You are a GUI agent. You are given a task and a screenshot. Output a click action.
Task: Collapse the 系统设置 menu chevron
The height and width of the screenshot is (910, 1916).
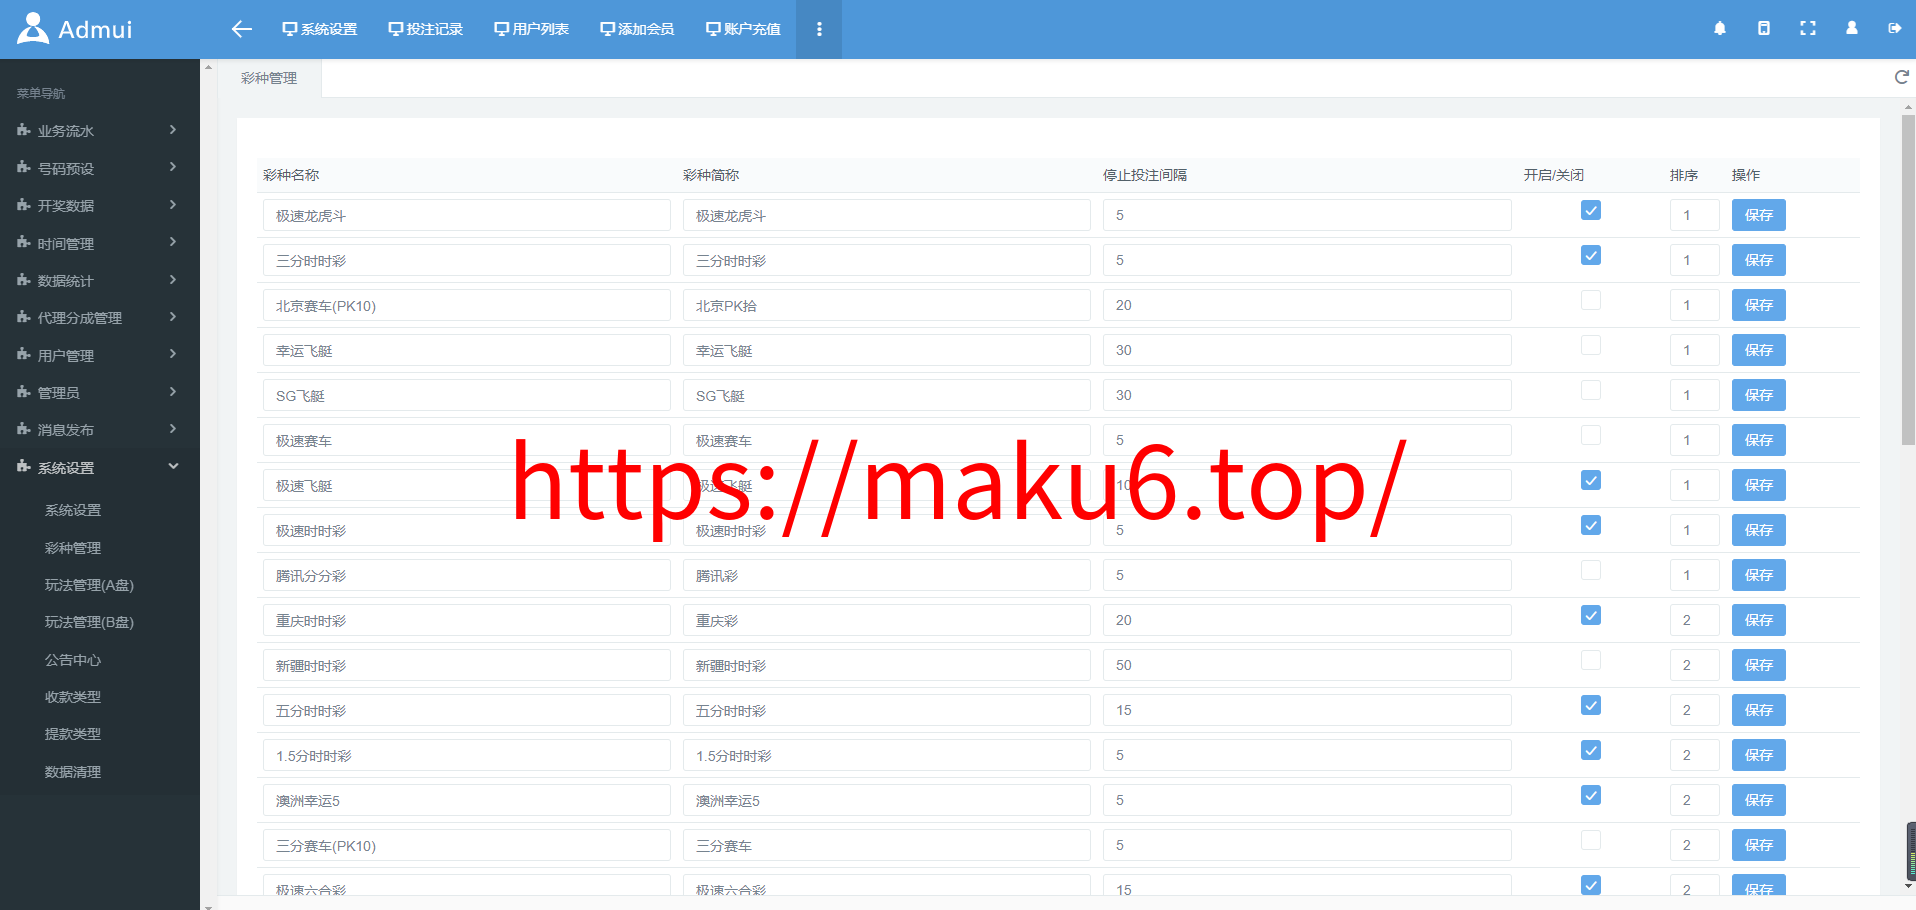pyautogui.click(x=173, y=466)
